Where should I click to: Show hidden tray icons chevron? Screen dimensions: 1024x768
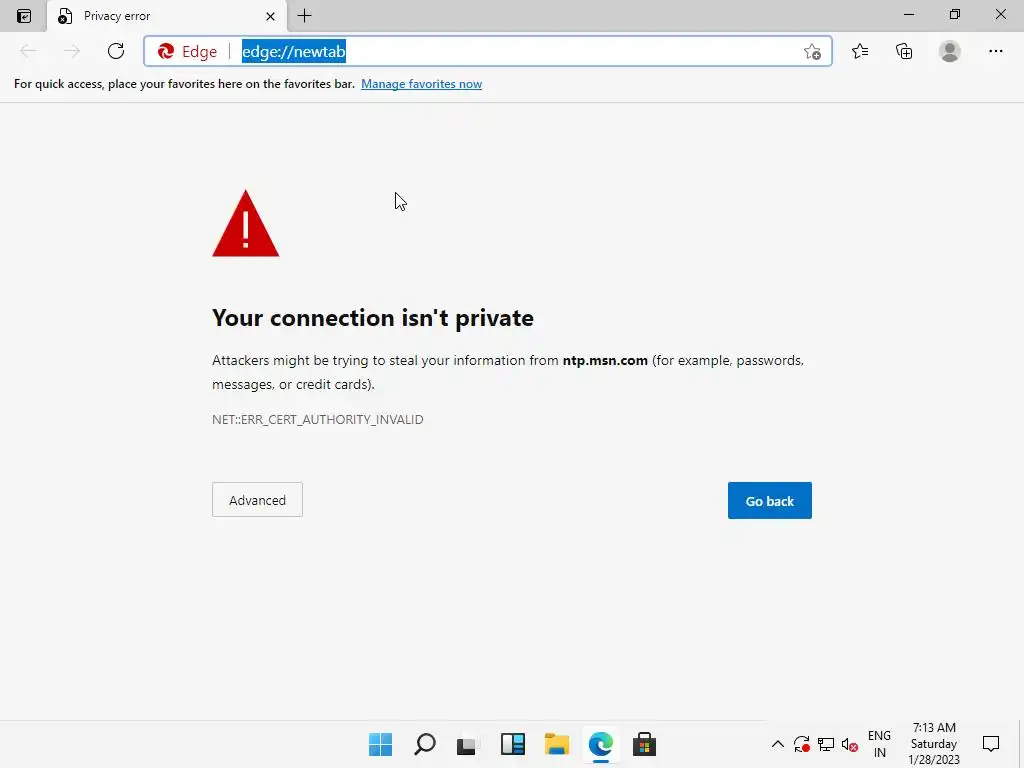pyautogui.click(x=778, y=744)
